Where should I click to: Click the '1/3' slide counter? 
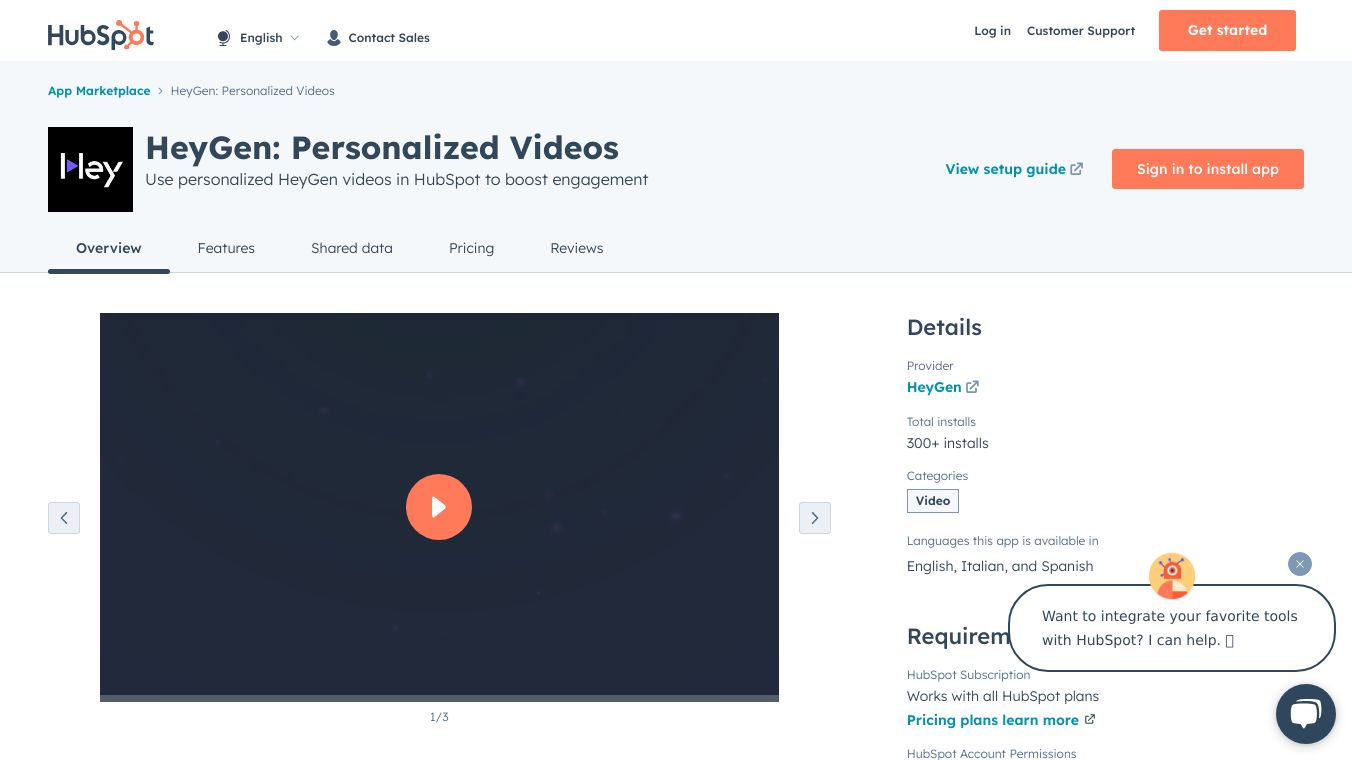(439, 717)
